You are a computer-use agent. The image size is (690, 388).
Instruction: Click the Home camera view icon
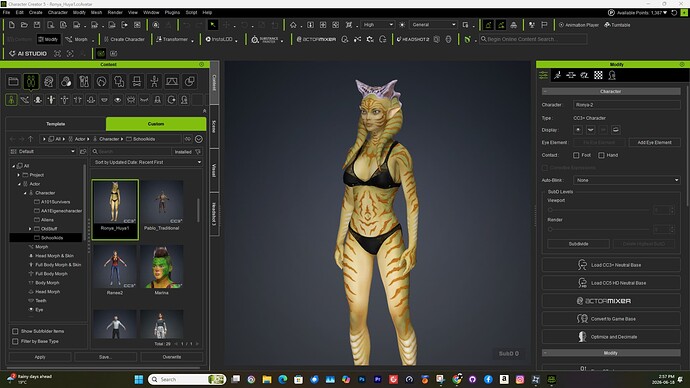coord(293,25)
